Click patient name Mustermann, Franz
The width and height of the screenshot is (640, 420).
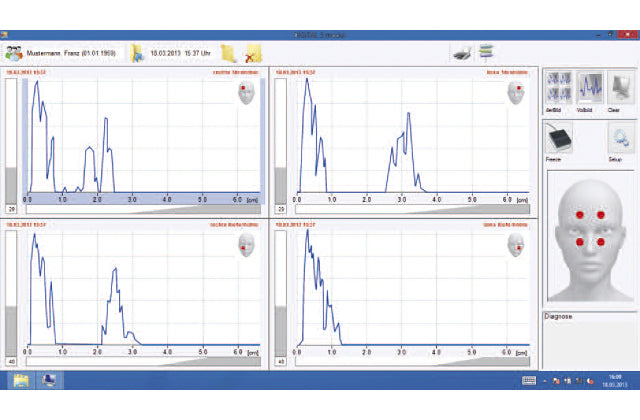coord(71,53)
